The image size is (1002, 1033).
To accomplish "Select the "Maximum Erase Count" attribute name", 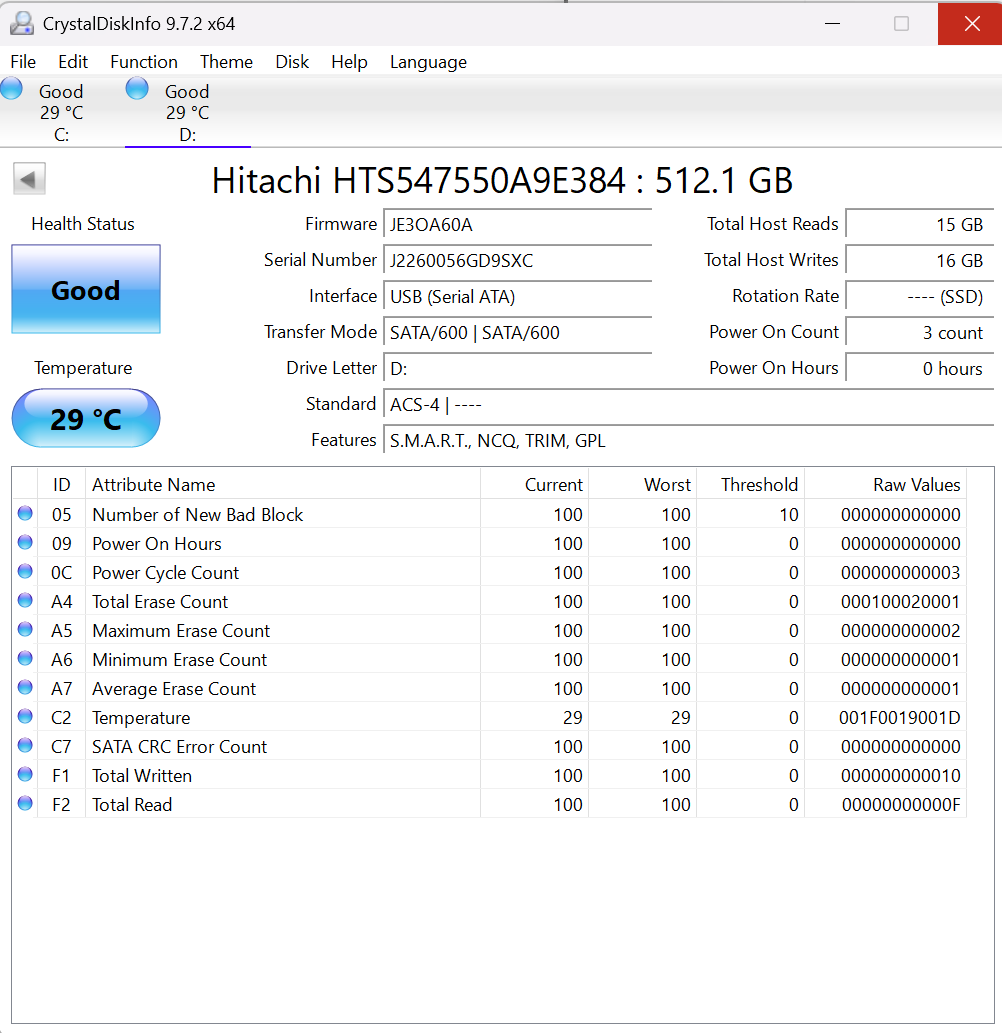I will (181, 630).
